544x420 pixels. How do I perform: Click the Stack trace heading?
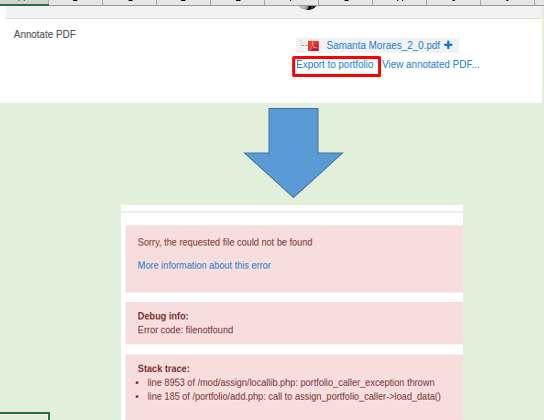(164, 368)
